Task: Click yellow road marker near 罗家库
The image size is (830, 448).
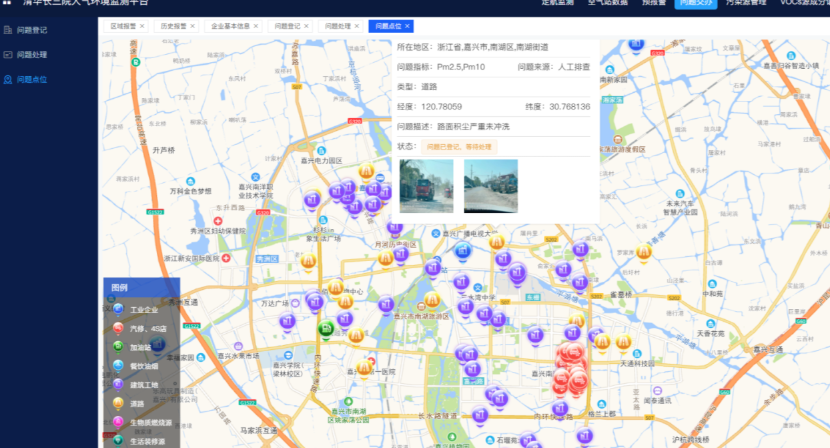Action: tap(644, 253)
